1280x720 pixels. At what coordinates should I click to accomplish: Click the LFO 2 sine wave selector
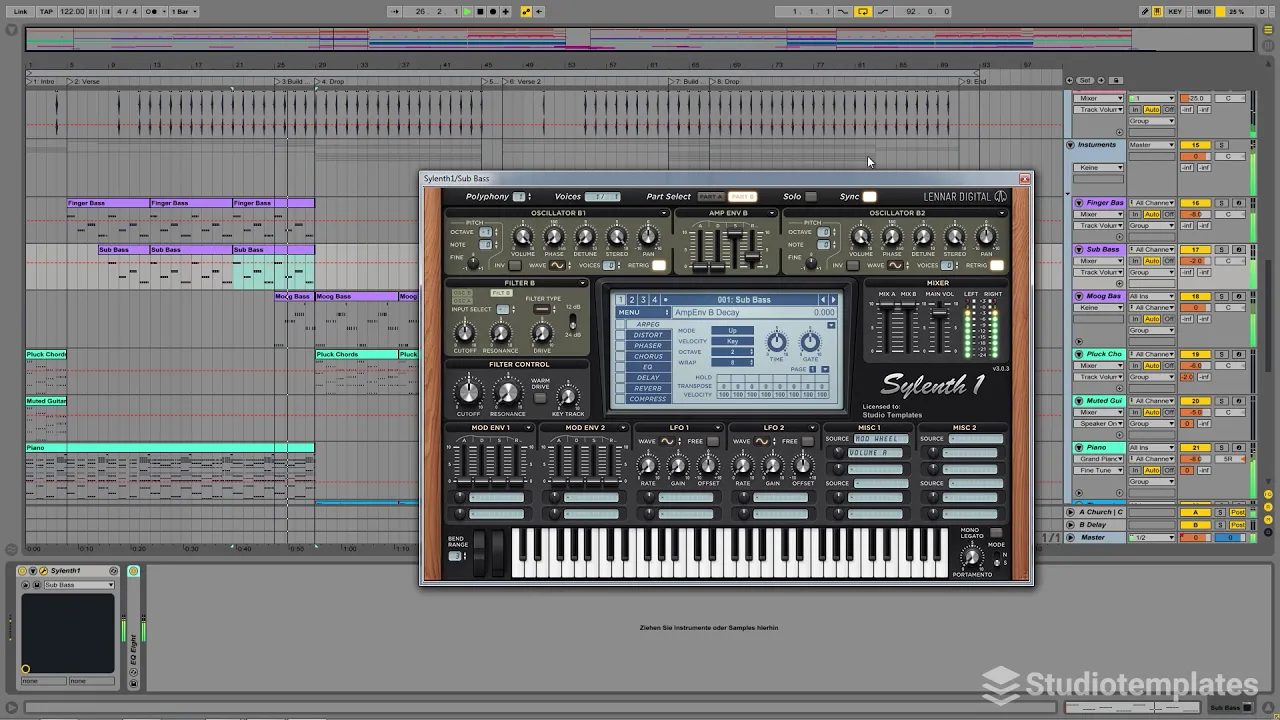click(762, 441)
